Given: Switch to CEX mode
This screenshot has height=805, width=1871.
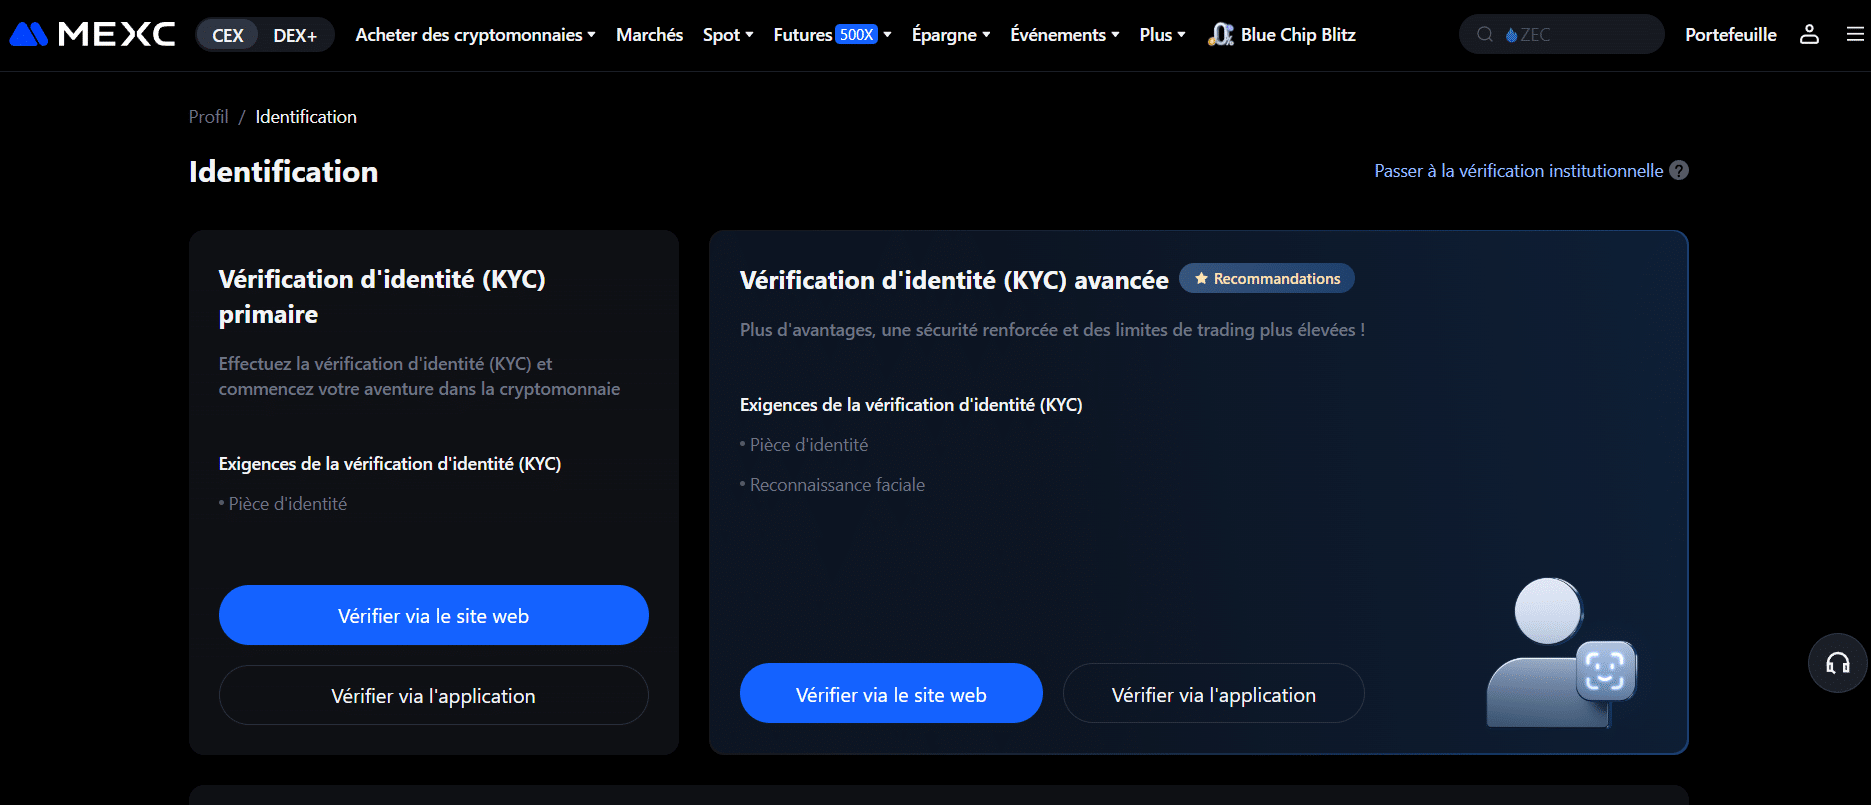Looking at the screenshot, I should click(228, 35).
